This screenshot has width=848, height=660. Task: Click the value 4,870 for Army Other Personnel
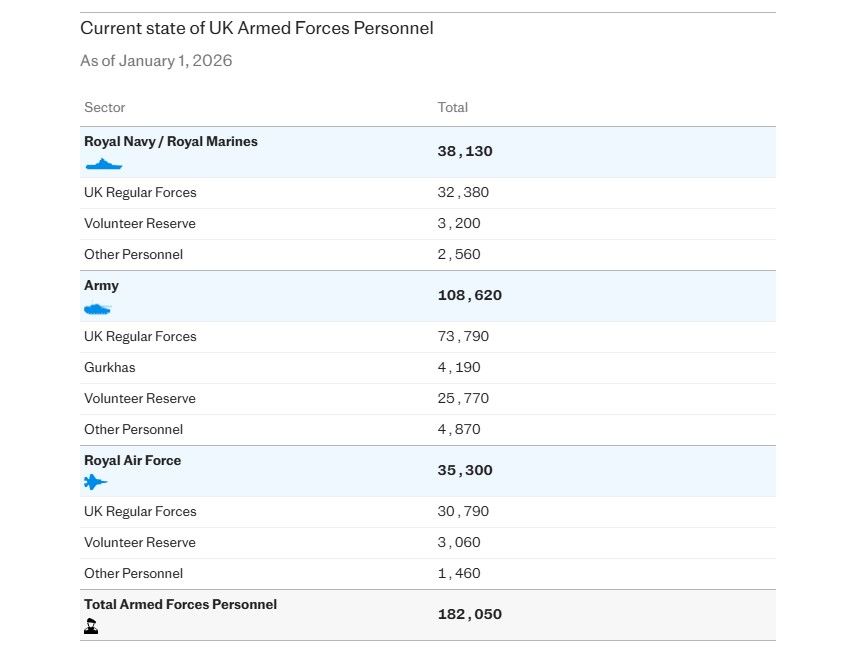click(x=459, y=429)
